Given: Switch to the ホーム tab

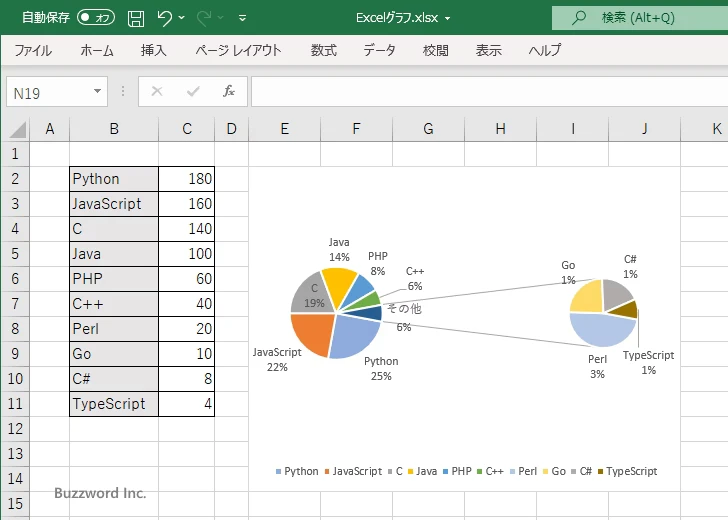Looking at the screenshot, I should tap(97, 50).
